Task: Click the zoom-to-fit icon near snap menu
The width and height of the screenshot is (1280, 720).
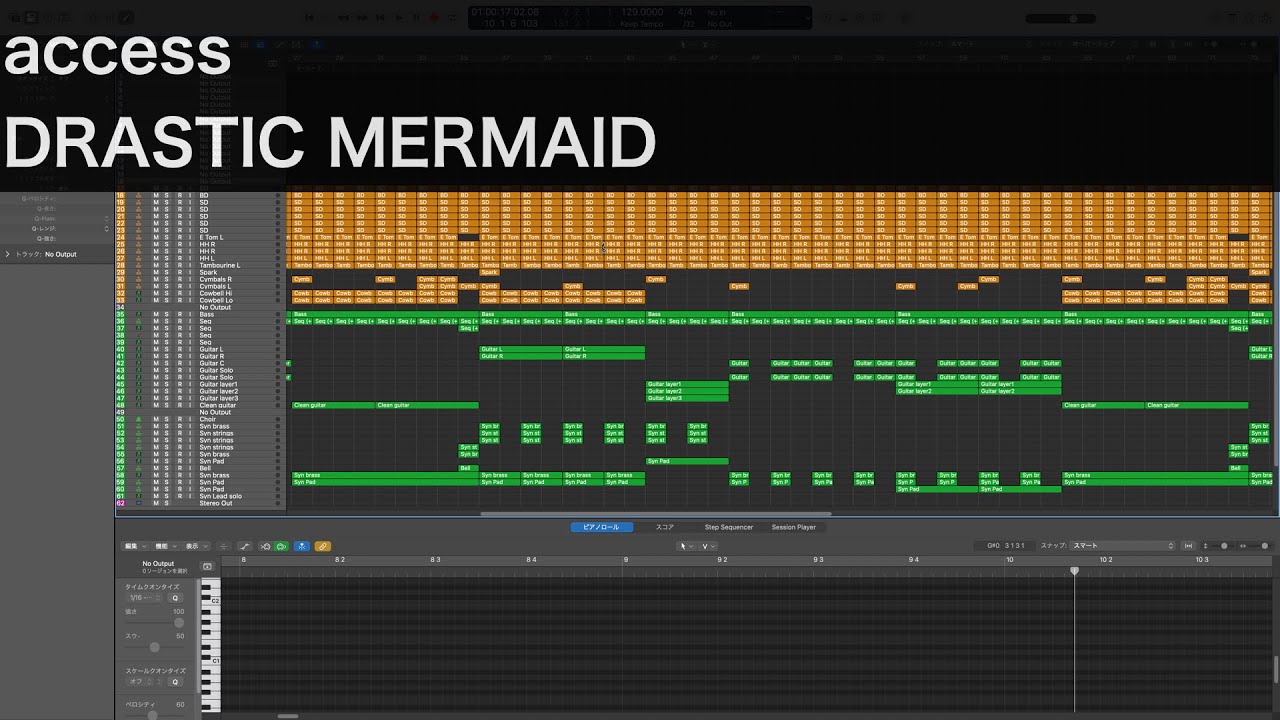Action: (1188, 546)
